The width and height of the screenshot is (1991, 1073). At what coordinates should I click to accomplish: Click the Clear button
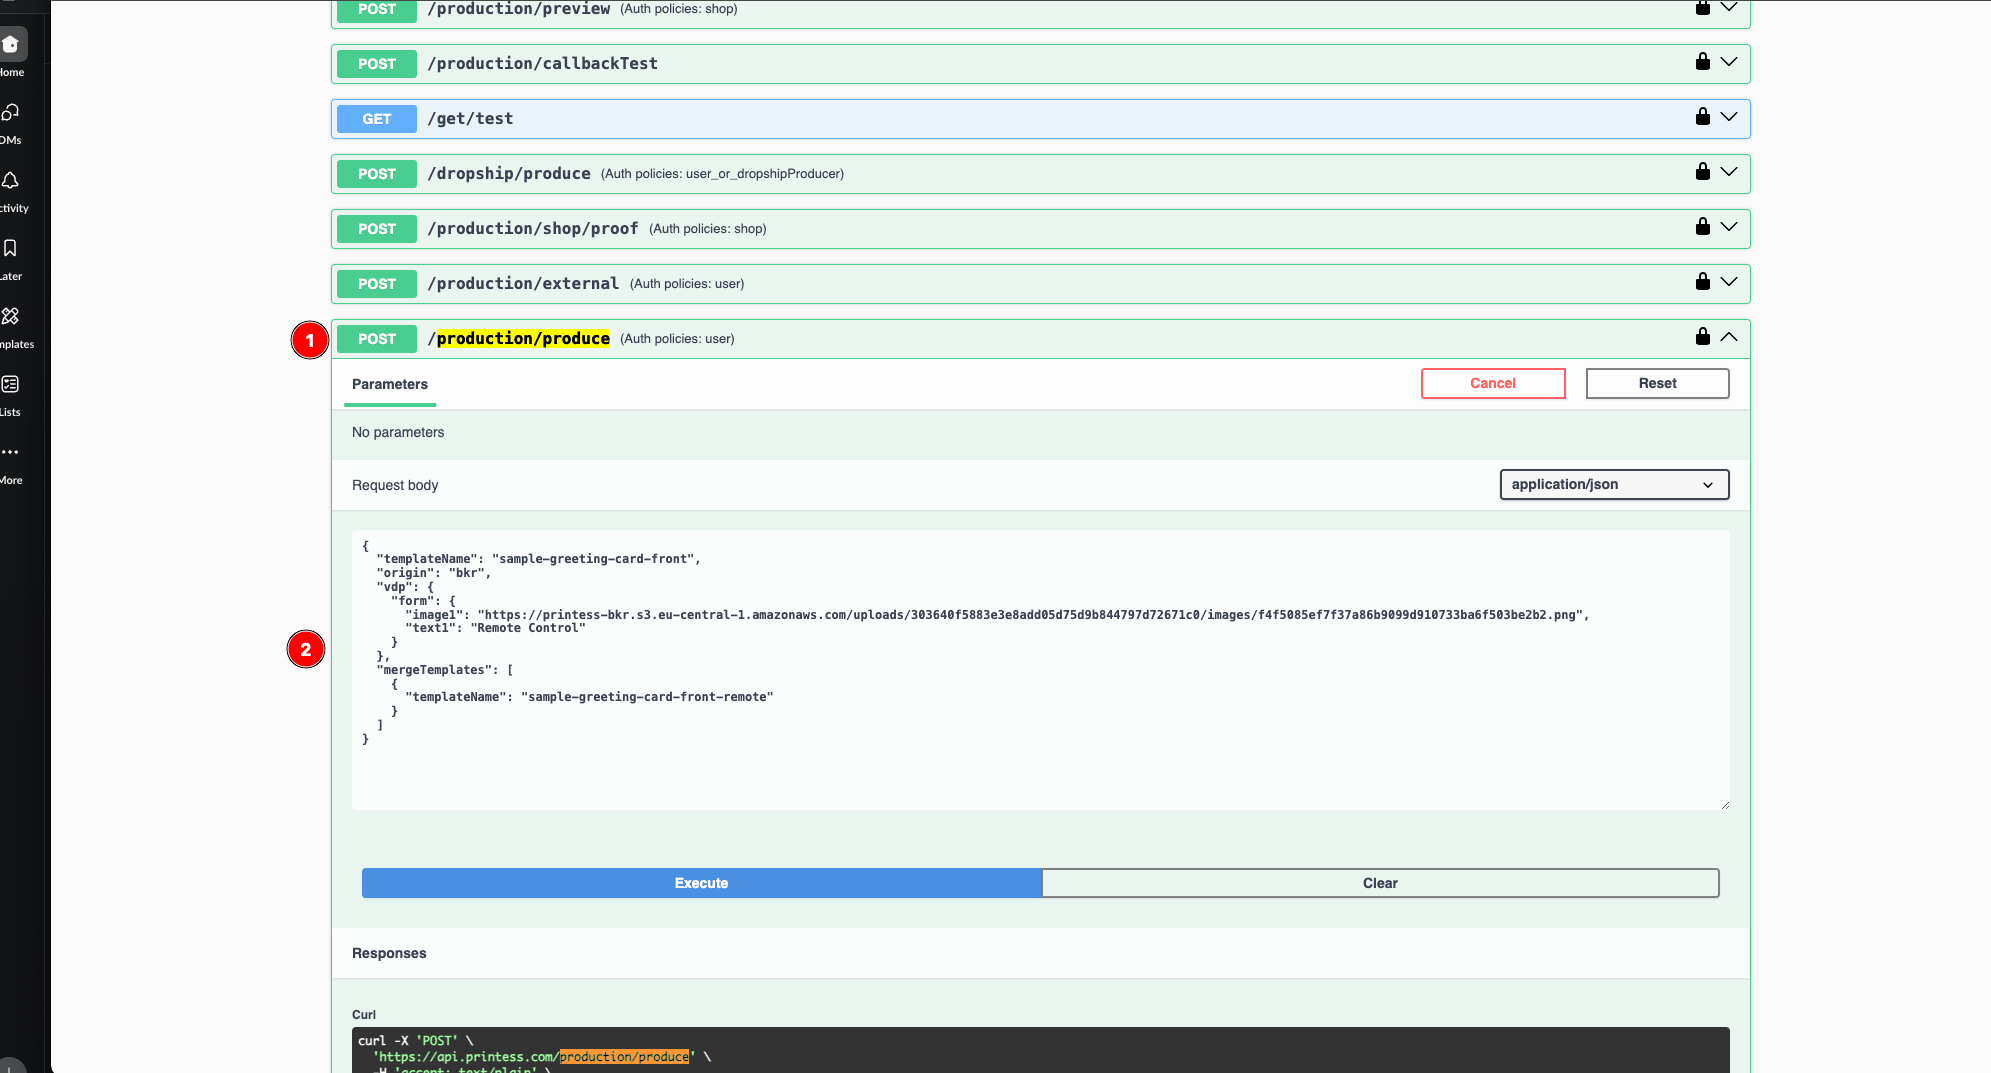click(1380, 883)
